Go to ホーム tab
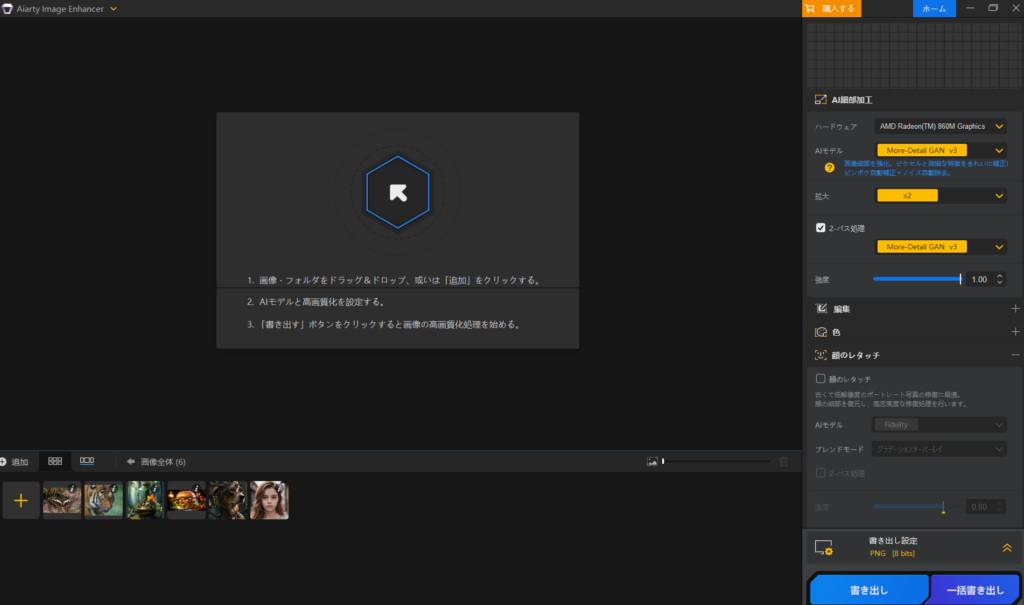The width and height of the screenshot is (1024, 605). [934, 8]
